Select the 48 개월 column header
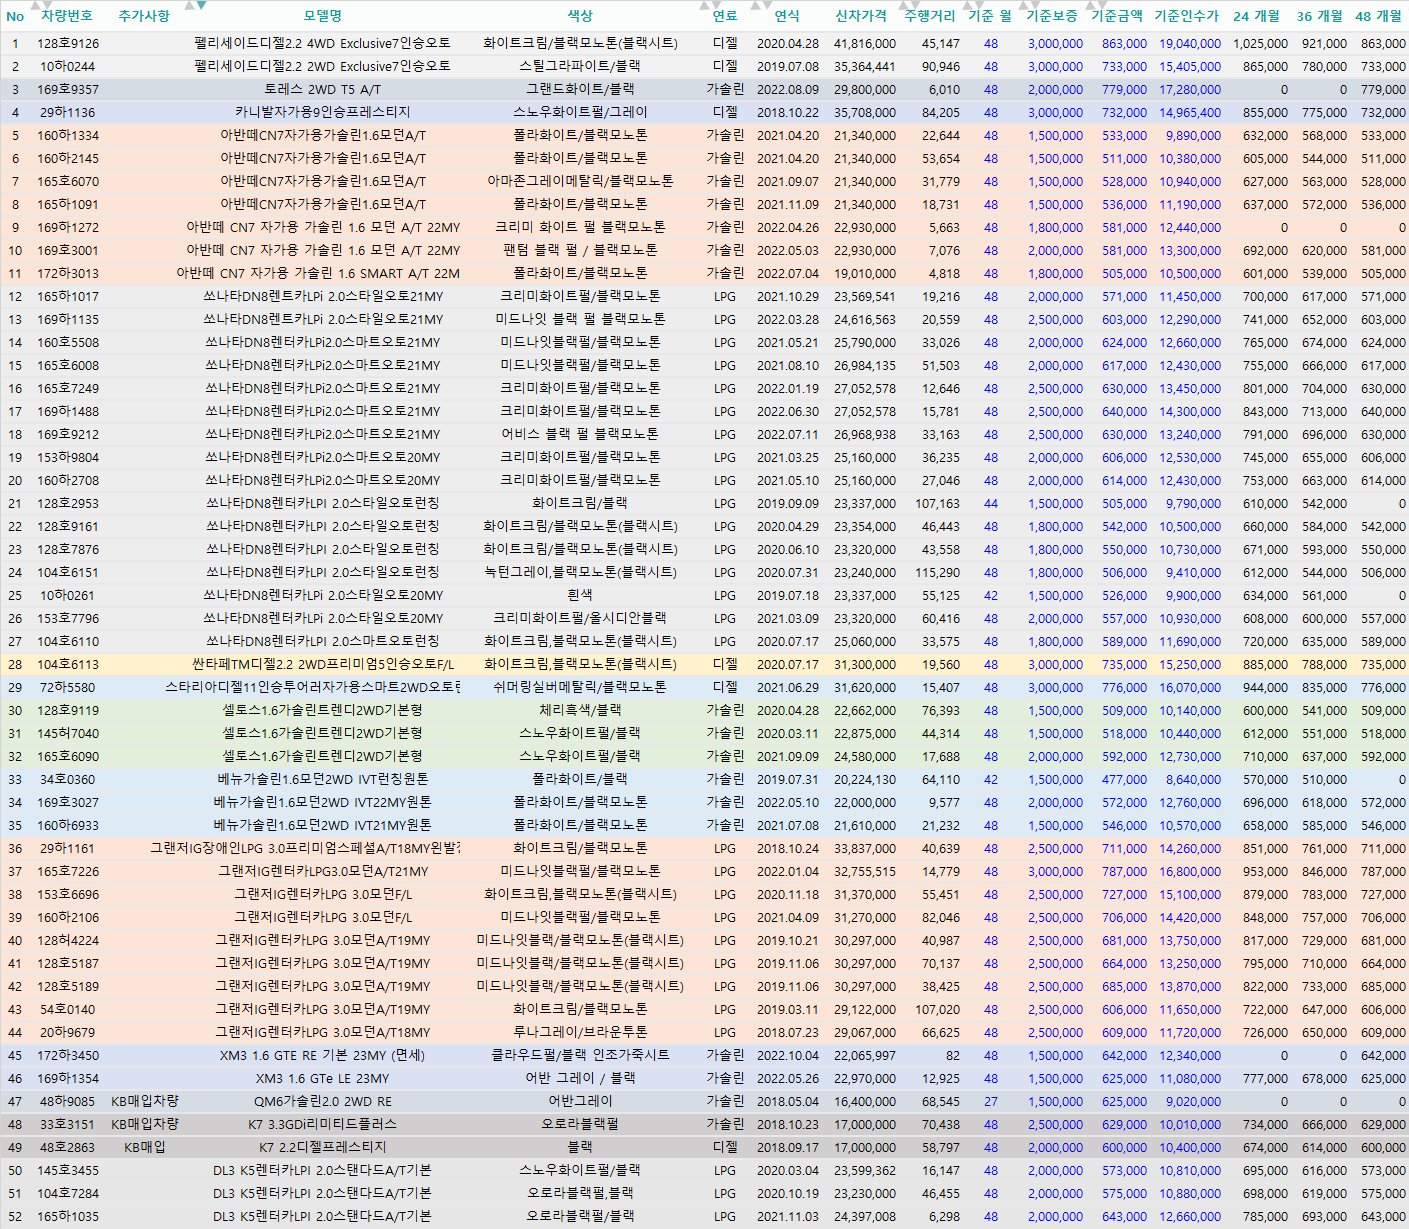 pyautogui.click(x=1379, y=16)
